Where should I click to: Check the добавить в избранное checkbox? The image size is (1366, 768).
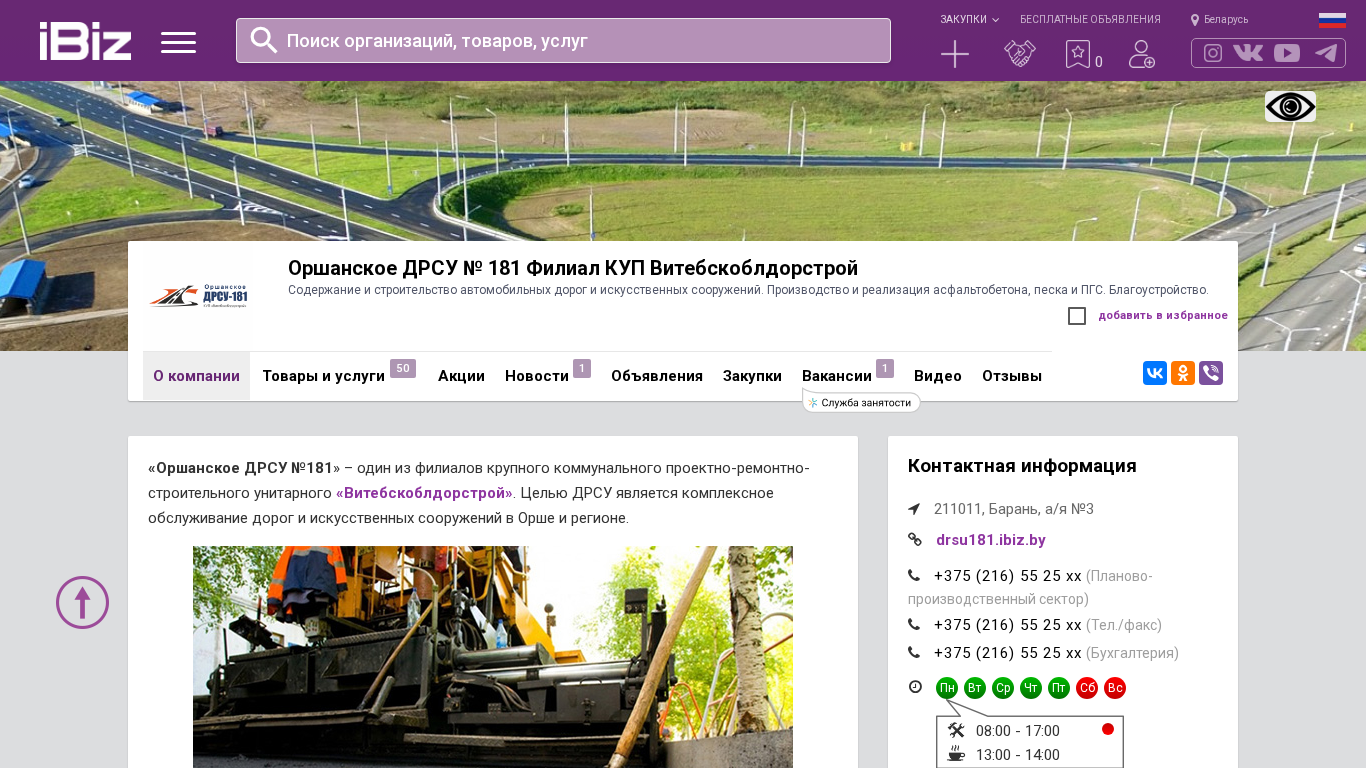click(1077, 316)
